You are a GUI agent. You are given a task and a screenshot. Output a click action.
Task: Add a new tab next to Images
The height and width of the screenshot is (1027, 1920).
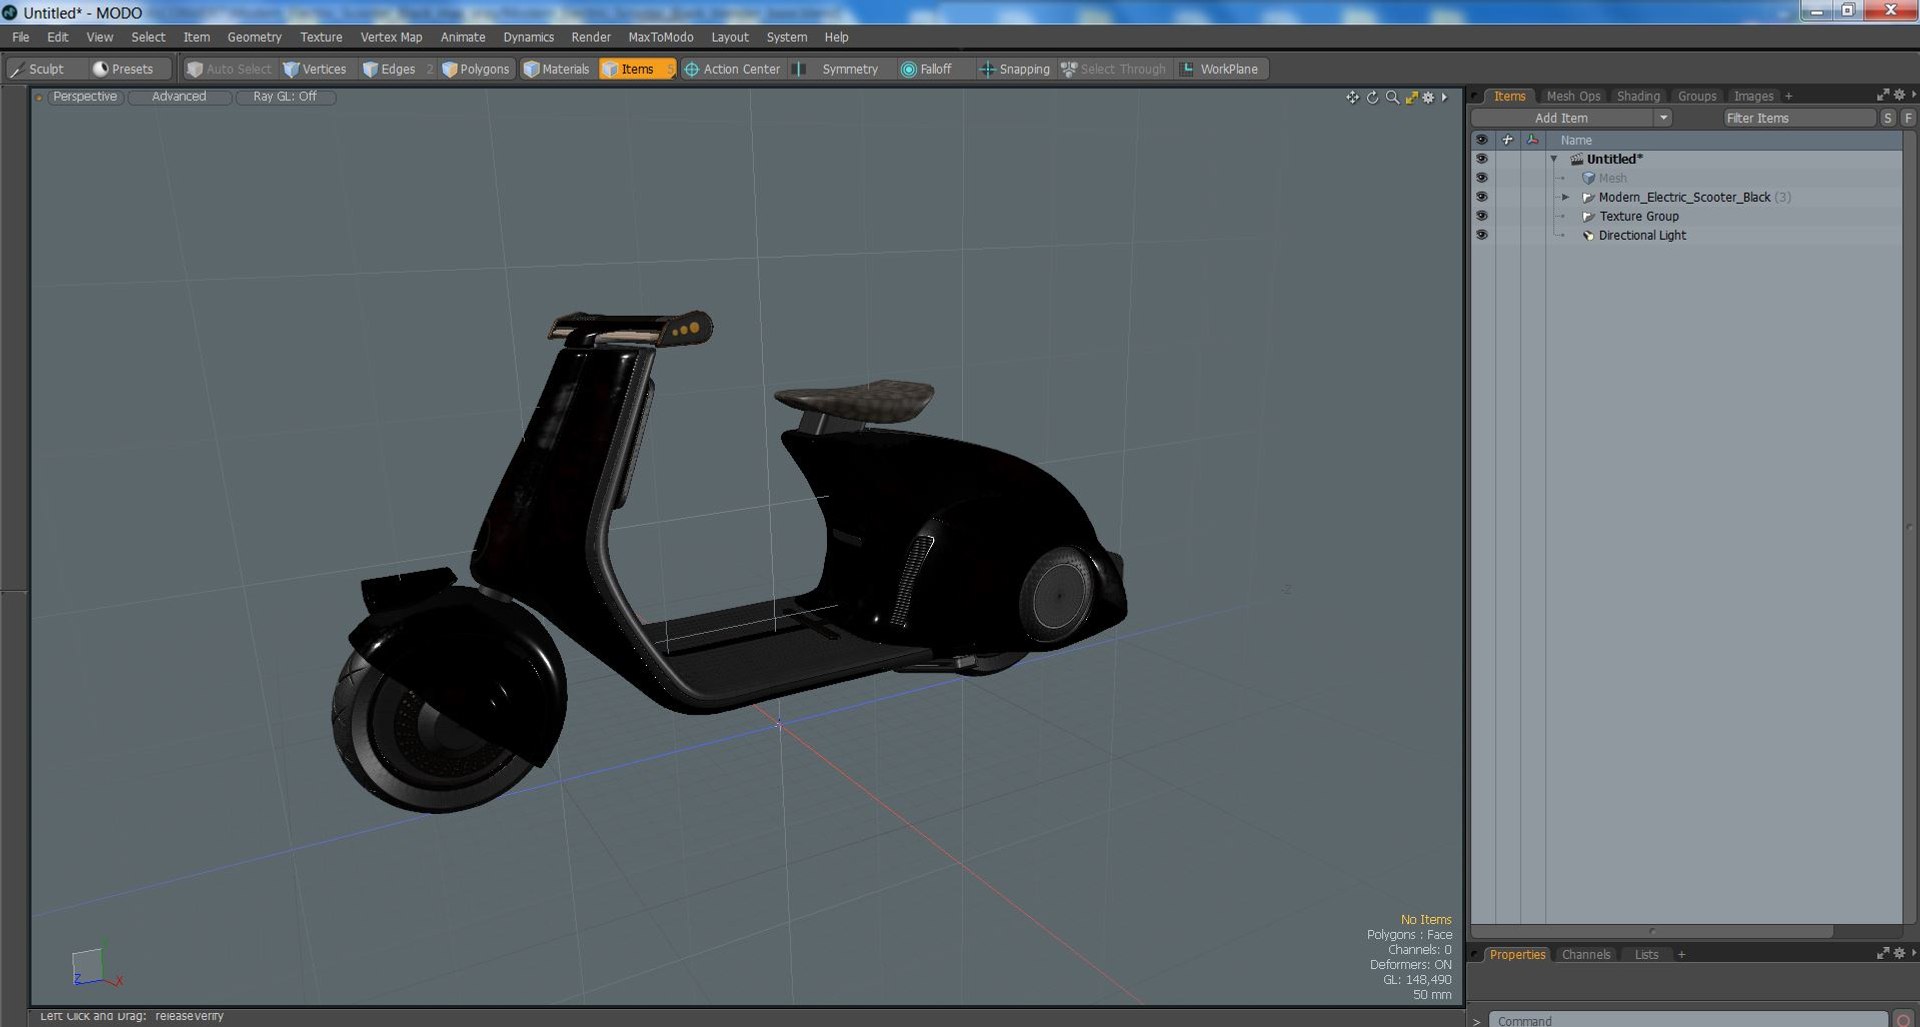(1788, 96)
